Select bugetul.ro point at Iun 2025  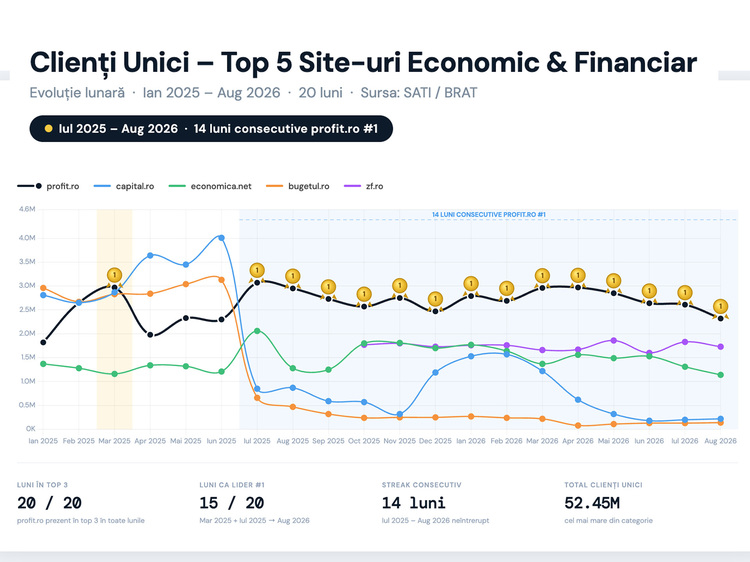point(221,280)
